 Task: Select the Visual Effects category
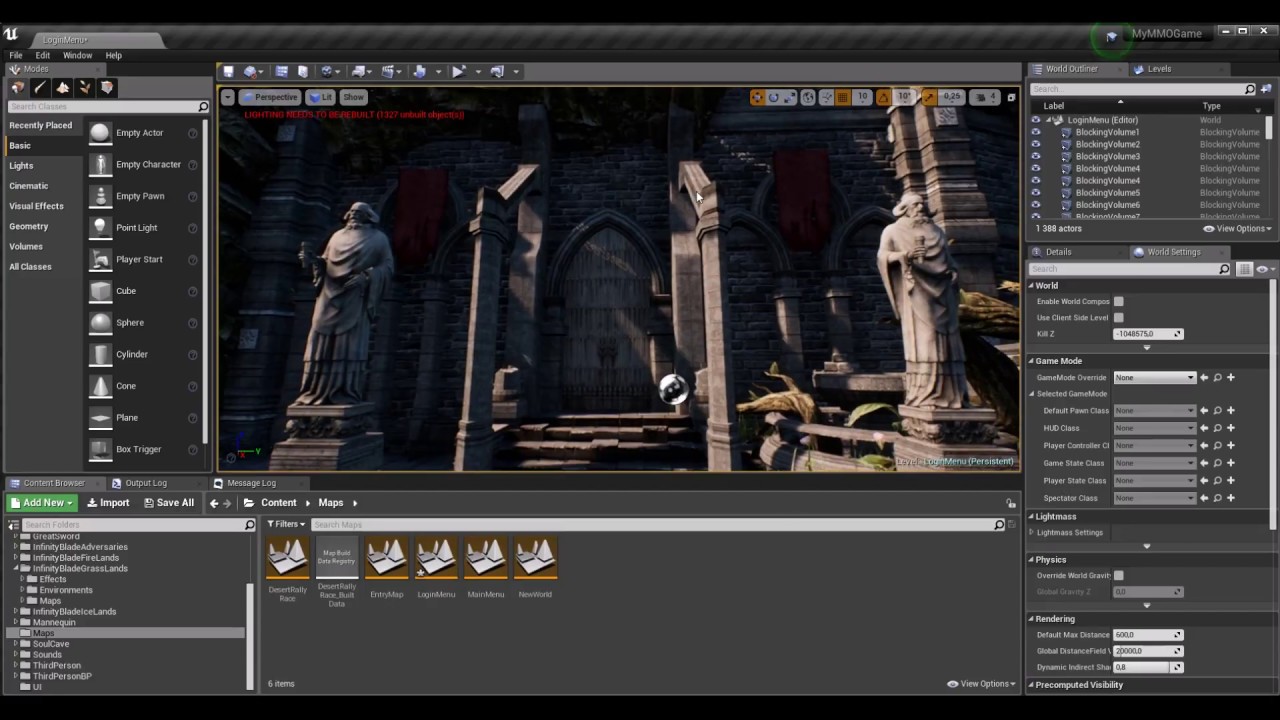coord(36,206)
